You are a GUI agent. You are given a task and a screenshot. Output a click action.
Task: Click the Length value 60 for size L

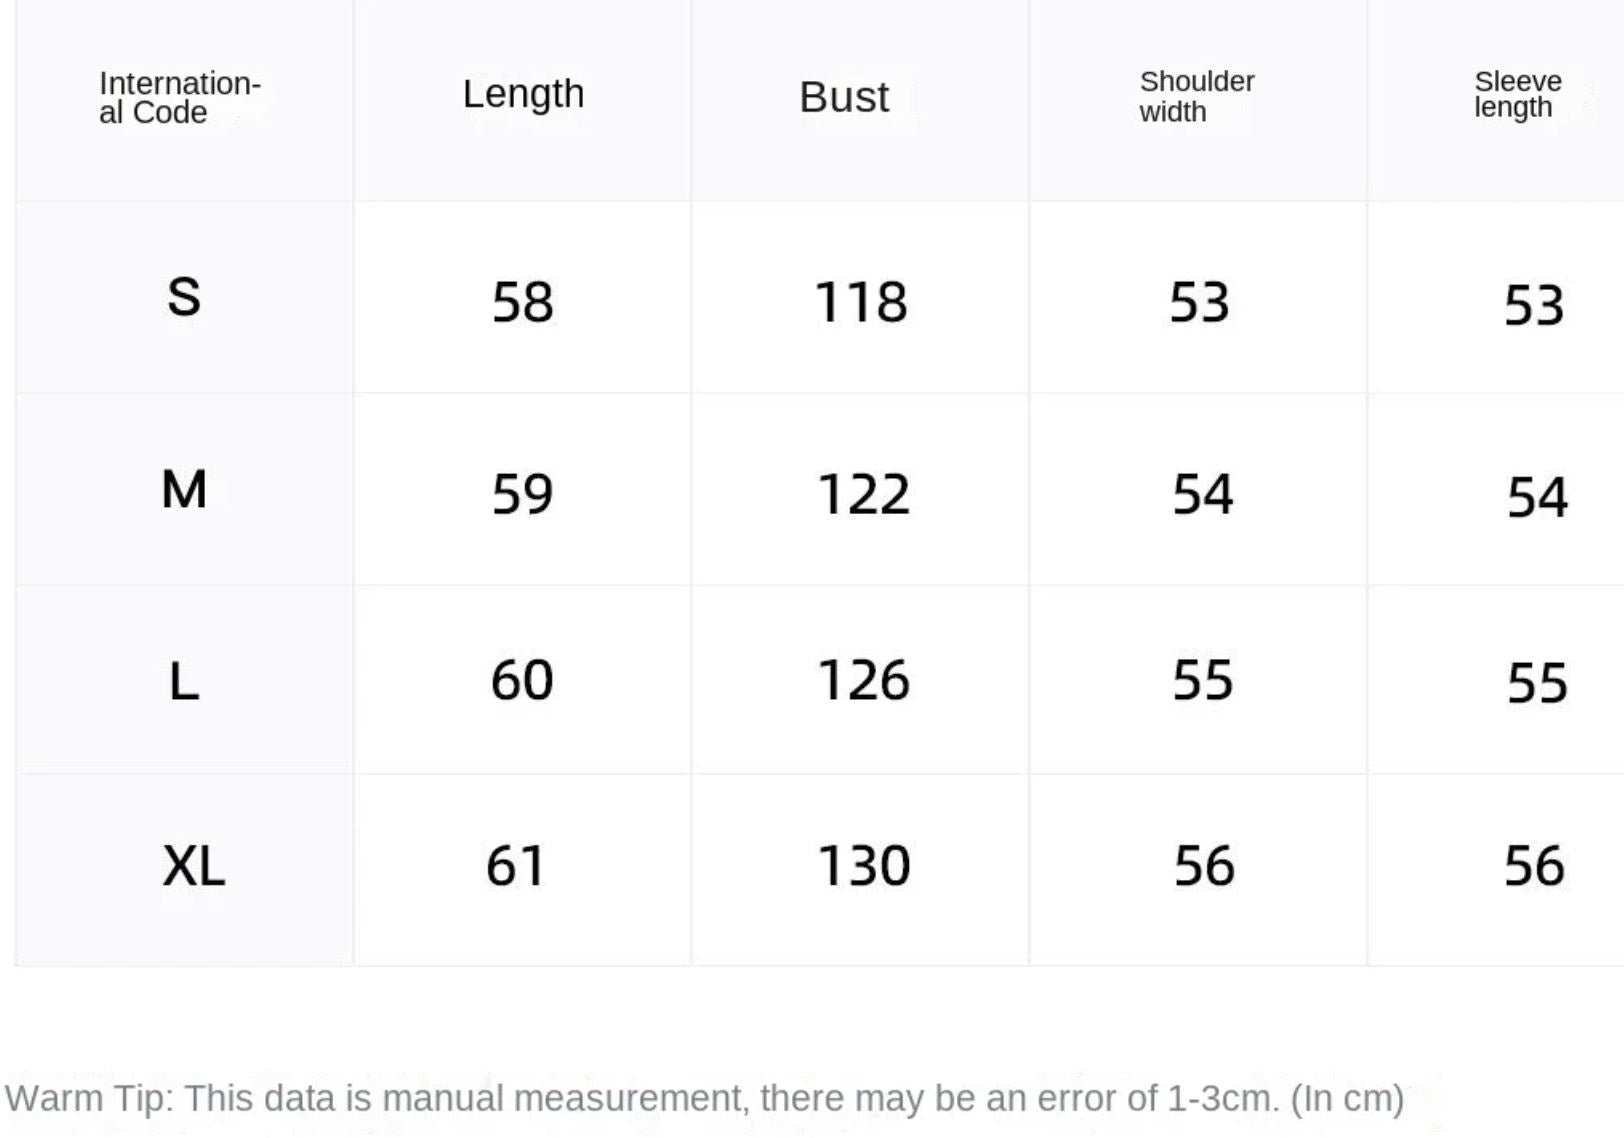(x=522, y=681)
